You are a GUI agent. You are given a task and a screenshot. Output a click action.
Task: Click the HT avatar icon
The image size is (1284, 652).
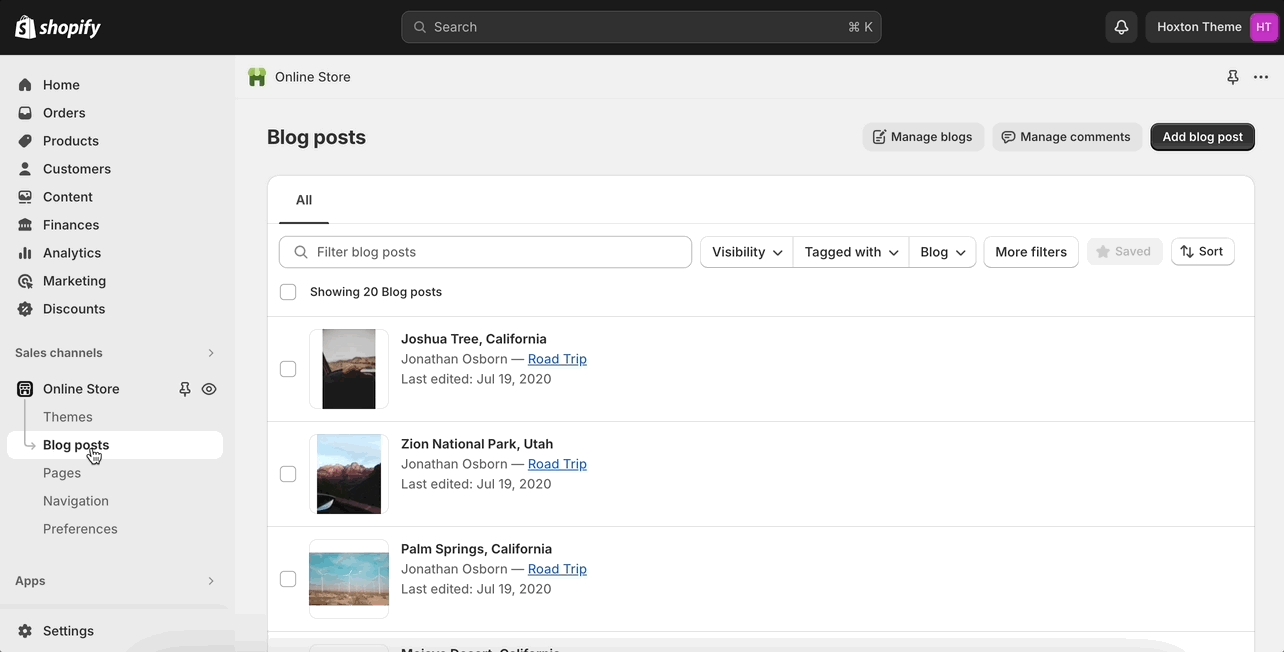click(x=1263, y=27)
